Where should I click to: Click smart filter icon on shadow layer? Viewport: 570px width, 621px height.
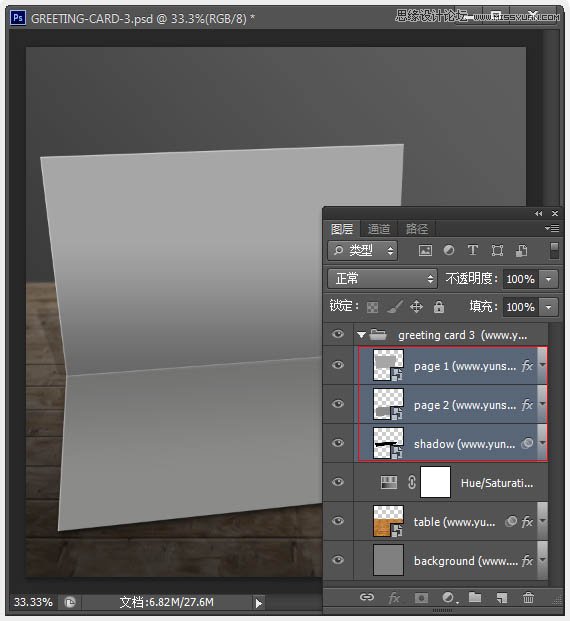tap(527, 443)
